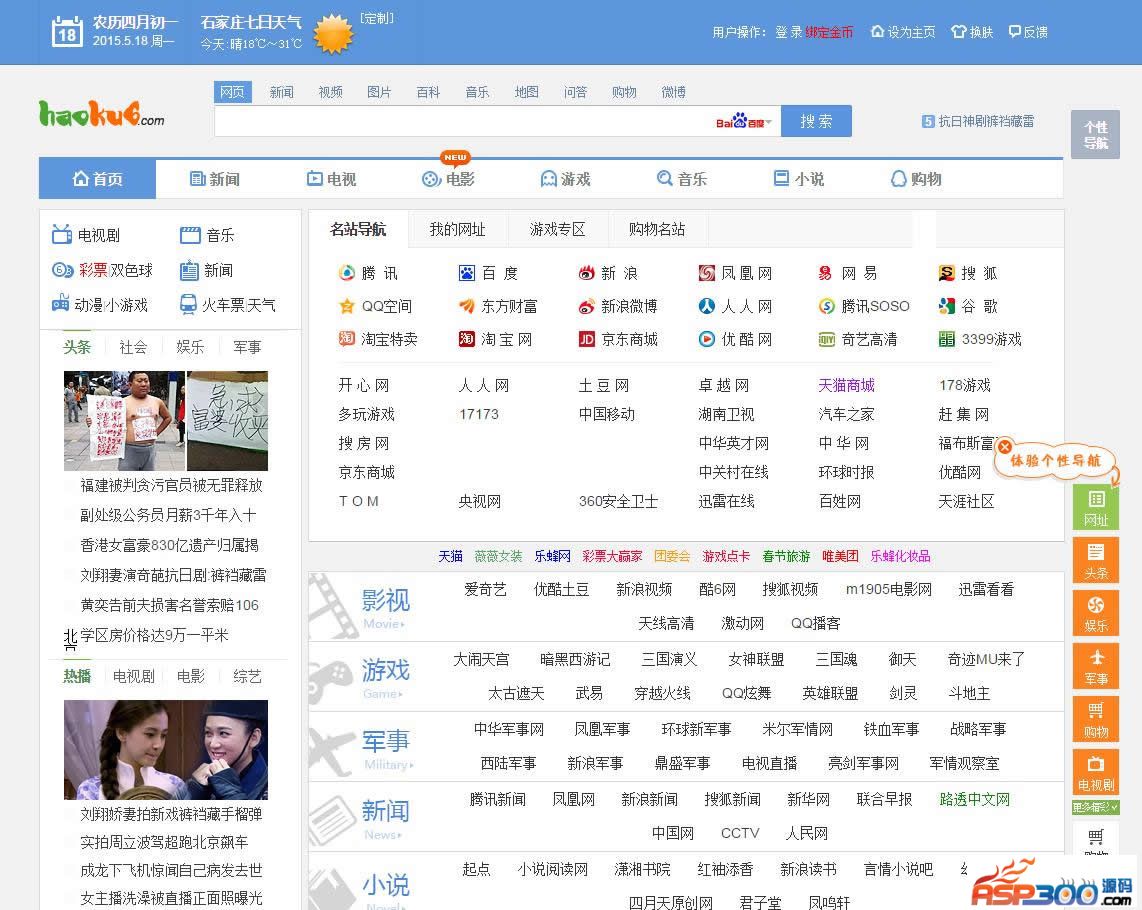
Task: Click inside the search text field
Action: [460, 122]
